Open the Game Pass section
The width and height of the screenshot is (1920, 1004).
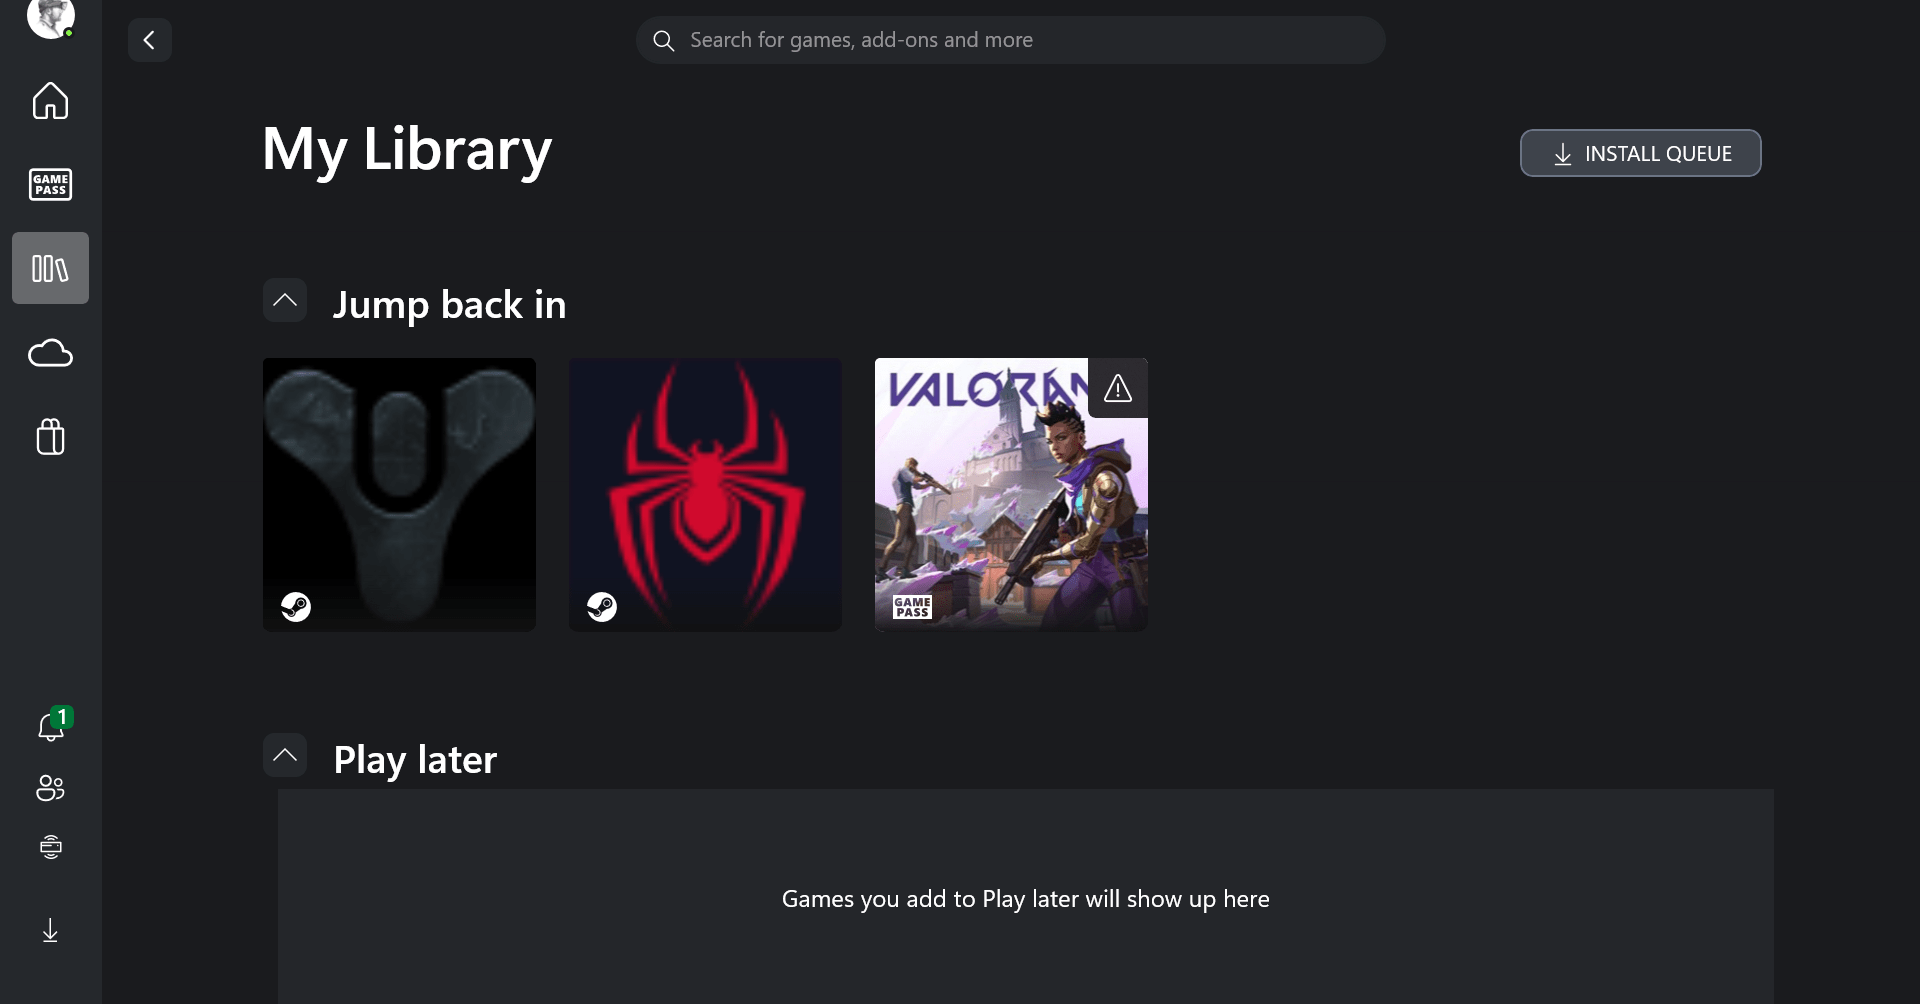point(50,184)
